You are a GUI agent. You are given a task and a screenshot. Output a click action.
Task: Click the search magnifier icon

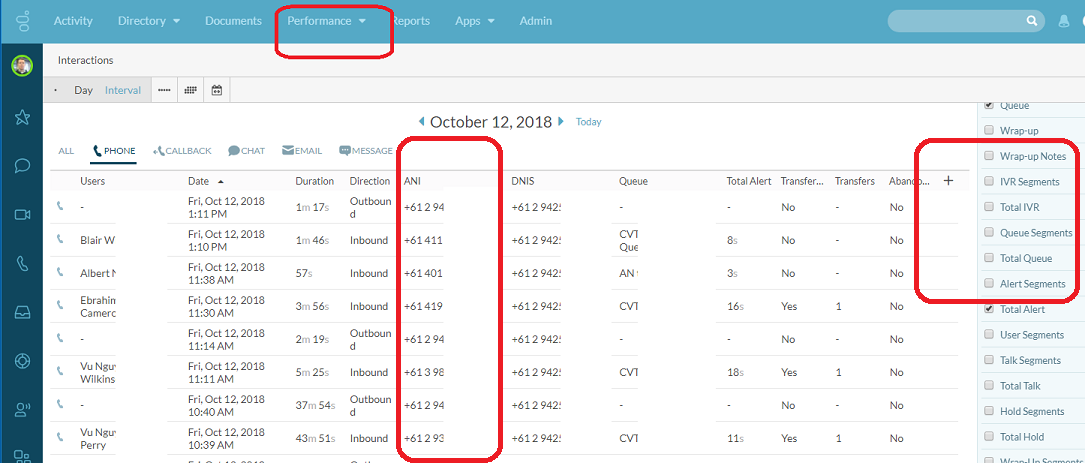click(1032, 21)
